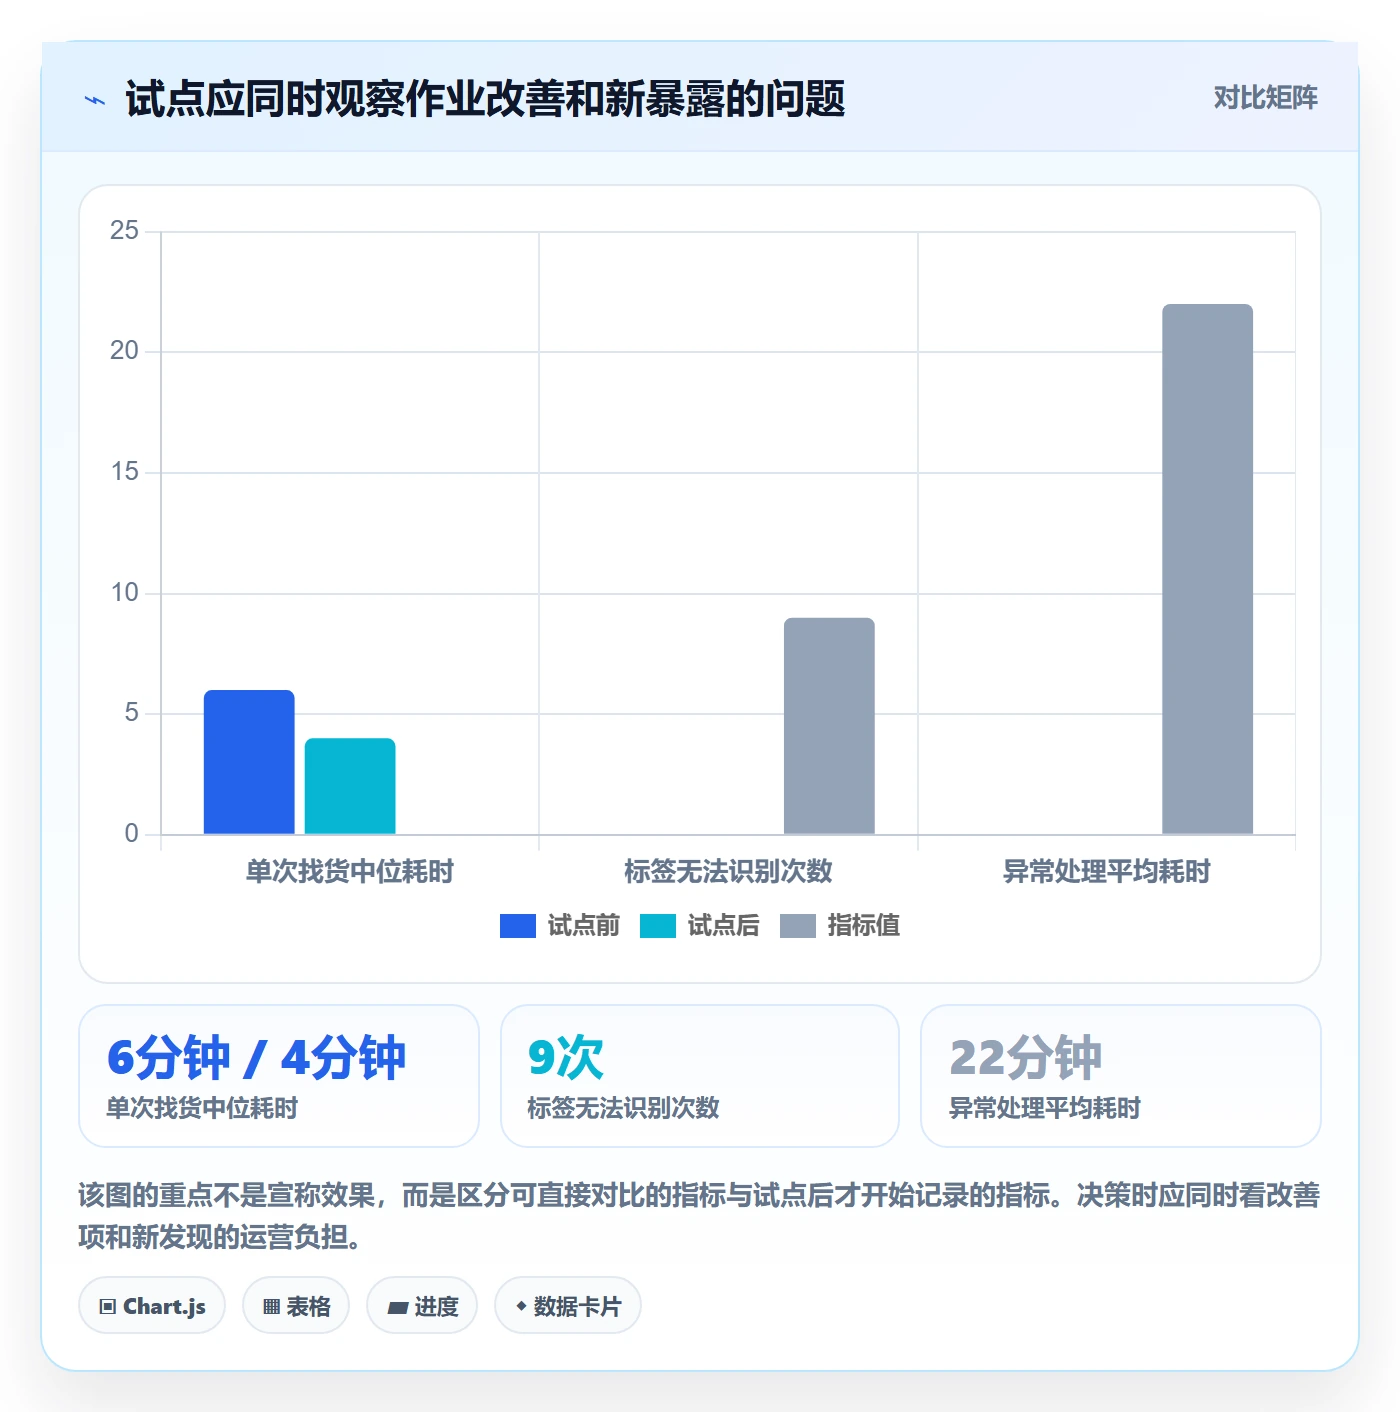Click the Chart.js chip square icon
1400x1412 pixels.
[x=108, y=1307]
